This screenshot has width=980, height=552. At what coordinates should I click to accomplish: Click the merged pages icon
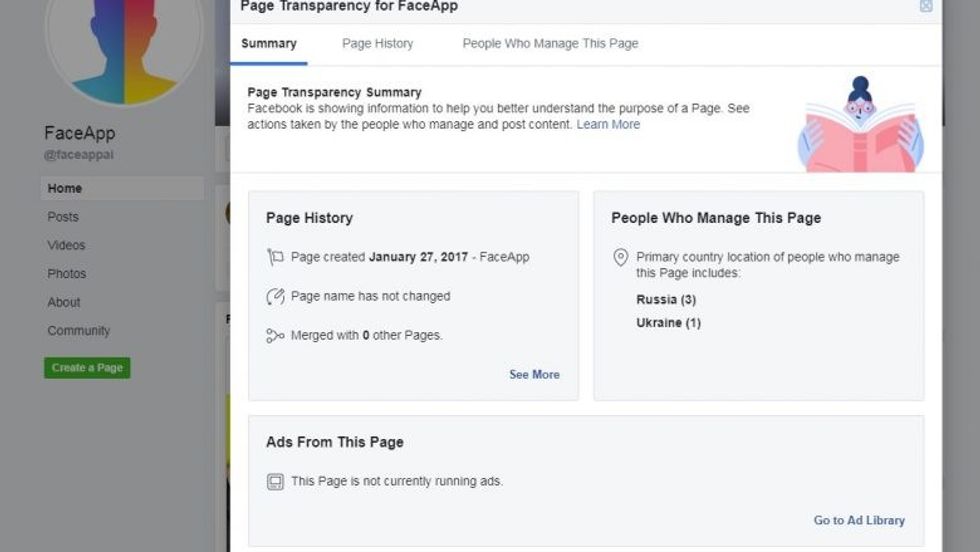click(x=275, y=336)
